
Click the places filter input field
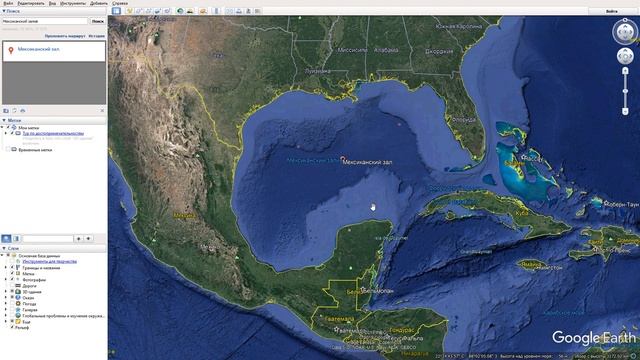coord(47,239)
